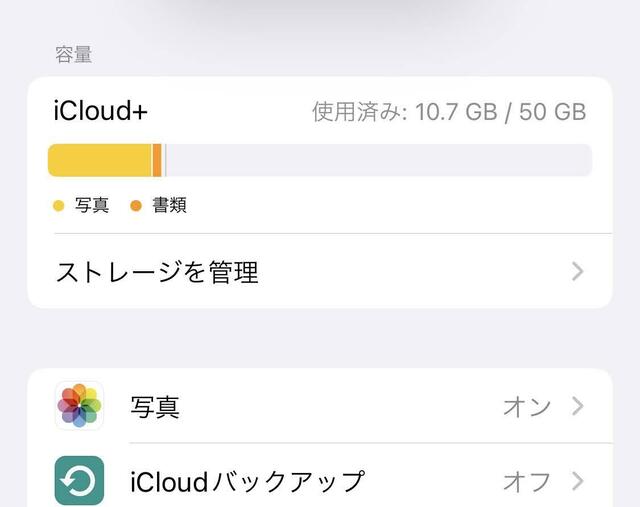Tap the iCloudバックアップ status オフ

tap(526, 481)
